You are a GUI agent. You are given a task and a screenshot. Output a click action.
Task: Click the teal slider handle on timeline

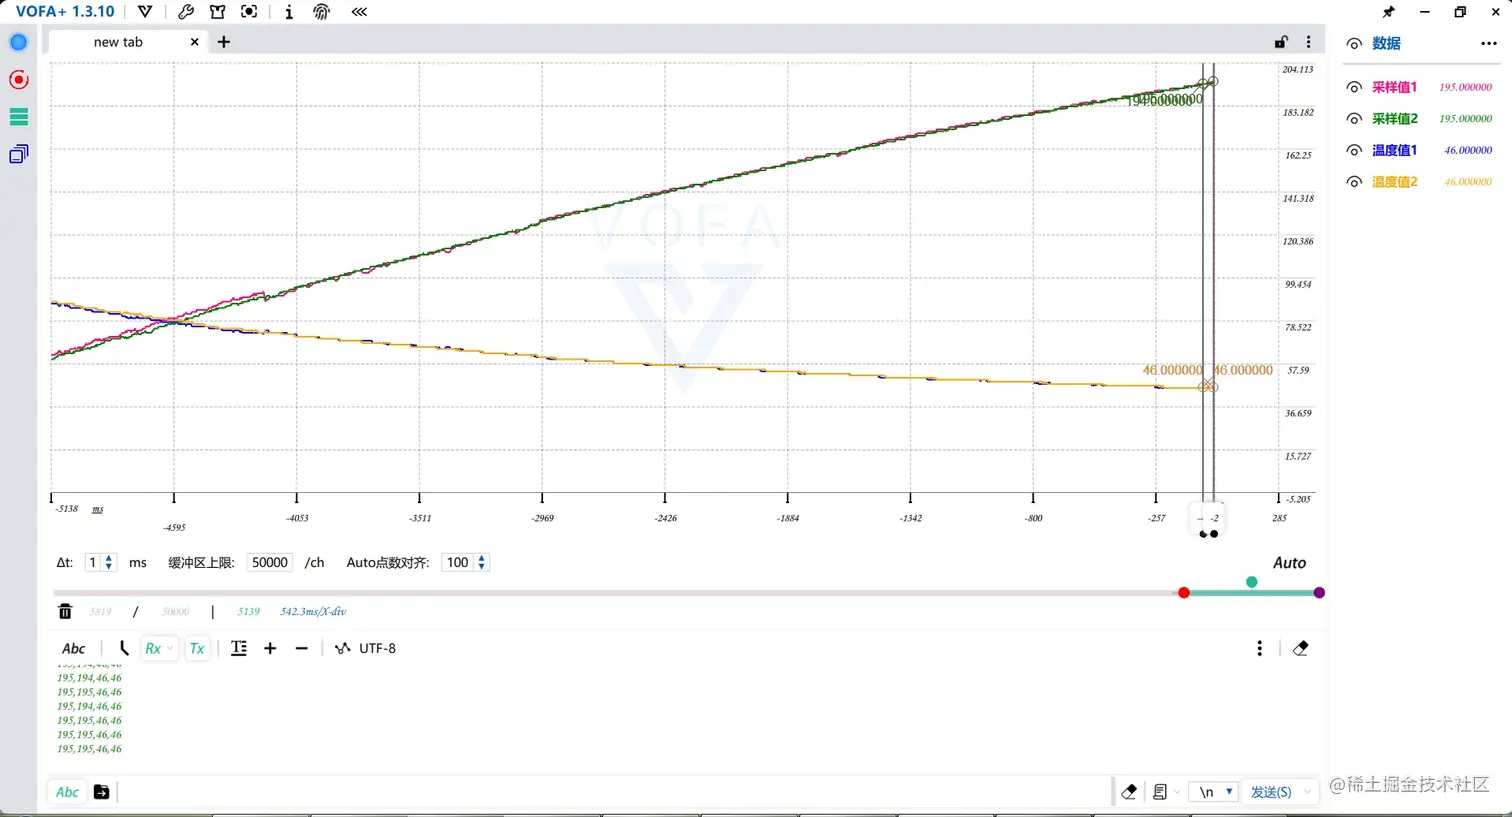[x=1252, y=582]
